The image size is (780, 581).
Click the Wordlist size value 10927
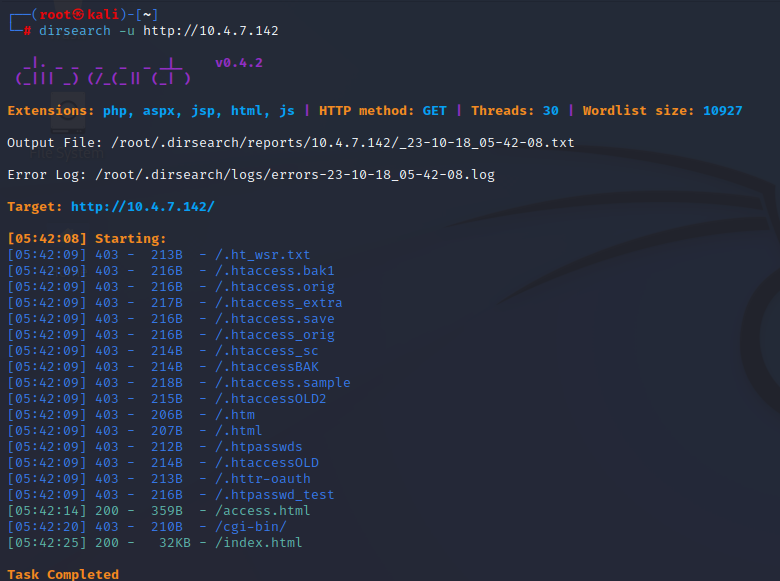tap(722, 110)
